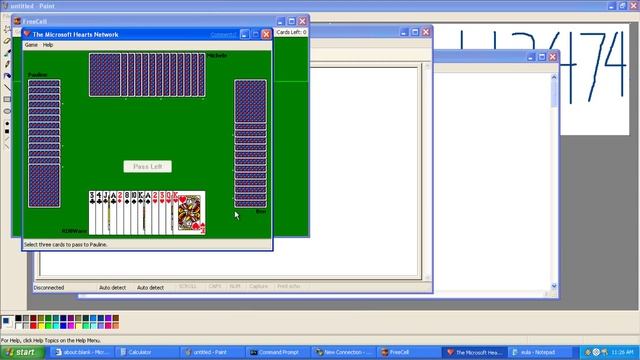Pick the brown color swatch
Viewport: 640px width, 360px height.
pos(116,318)
